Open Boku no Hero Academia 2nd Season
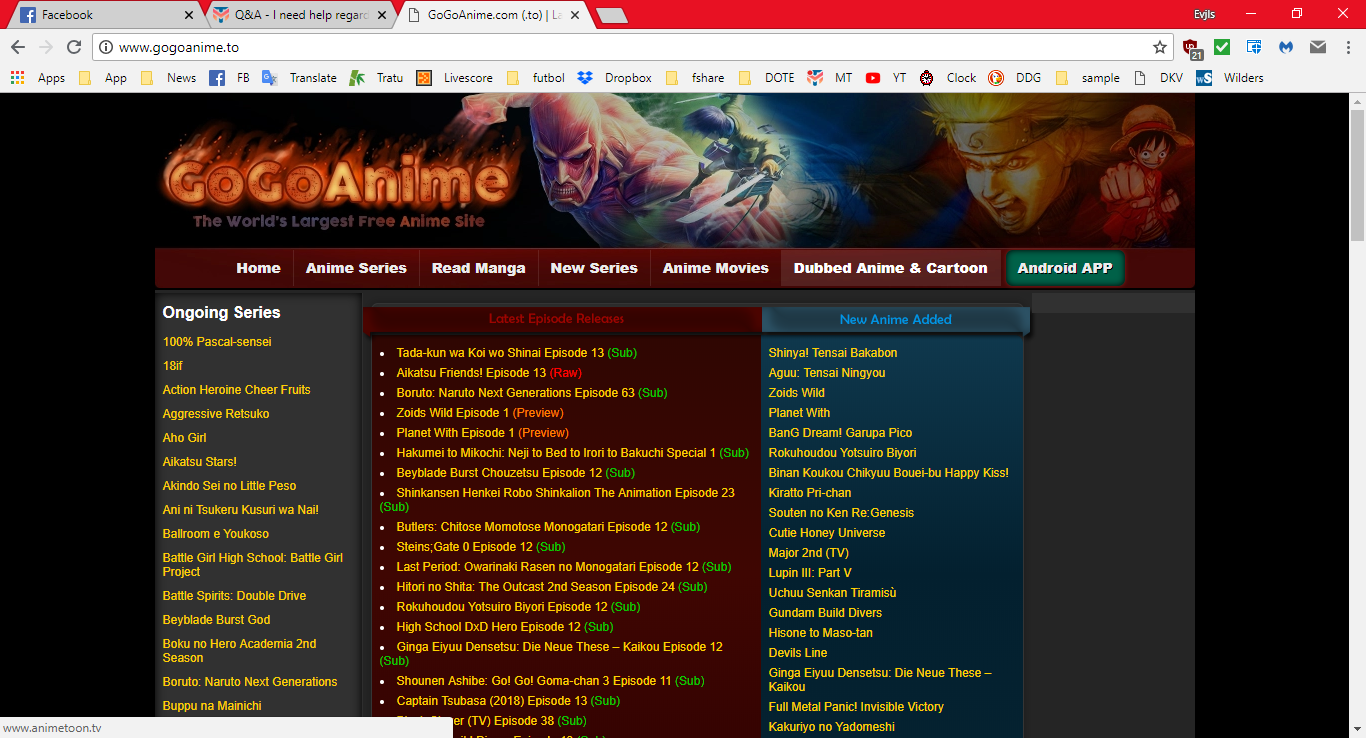 239,651
